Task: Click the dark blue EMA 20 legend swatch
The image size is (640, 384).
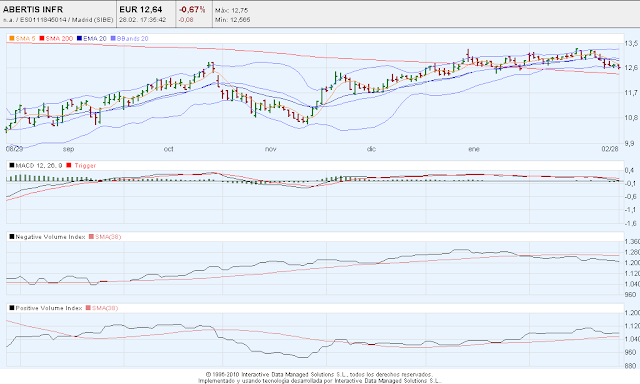Action: click(80, 38)
